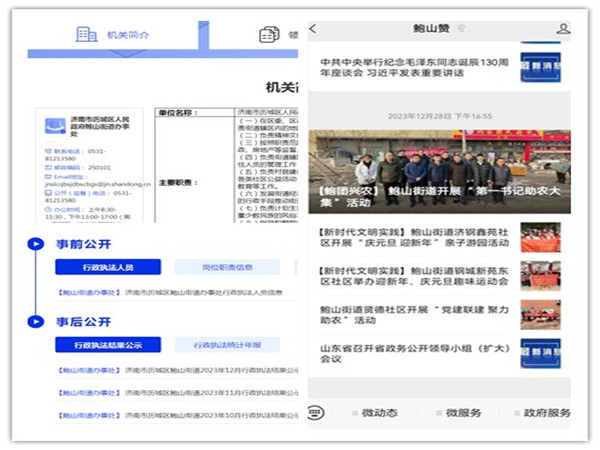Click the 鲍山赞 title text
Screen dimensions: 600x450
coord(431,28)
